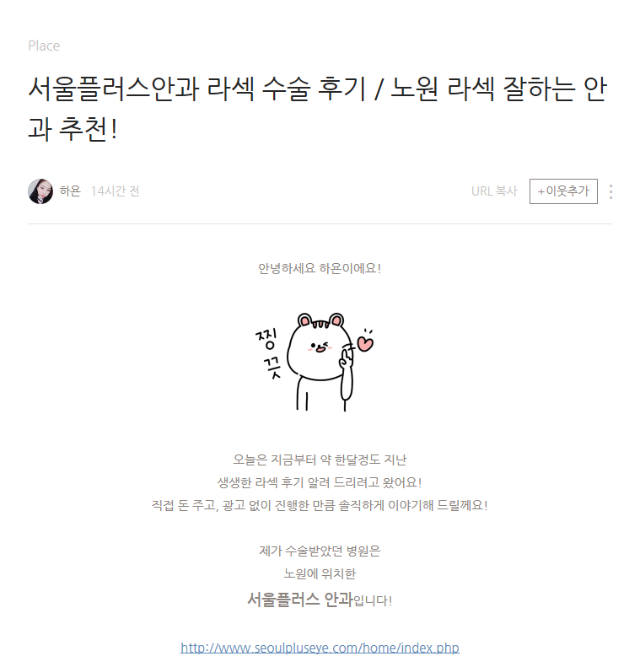Click the author 하온 profile picture
This screenshot has height=664, width=640.
[x=40, y=191]
